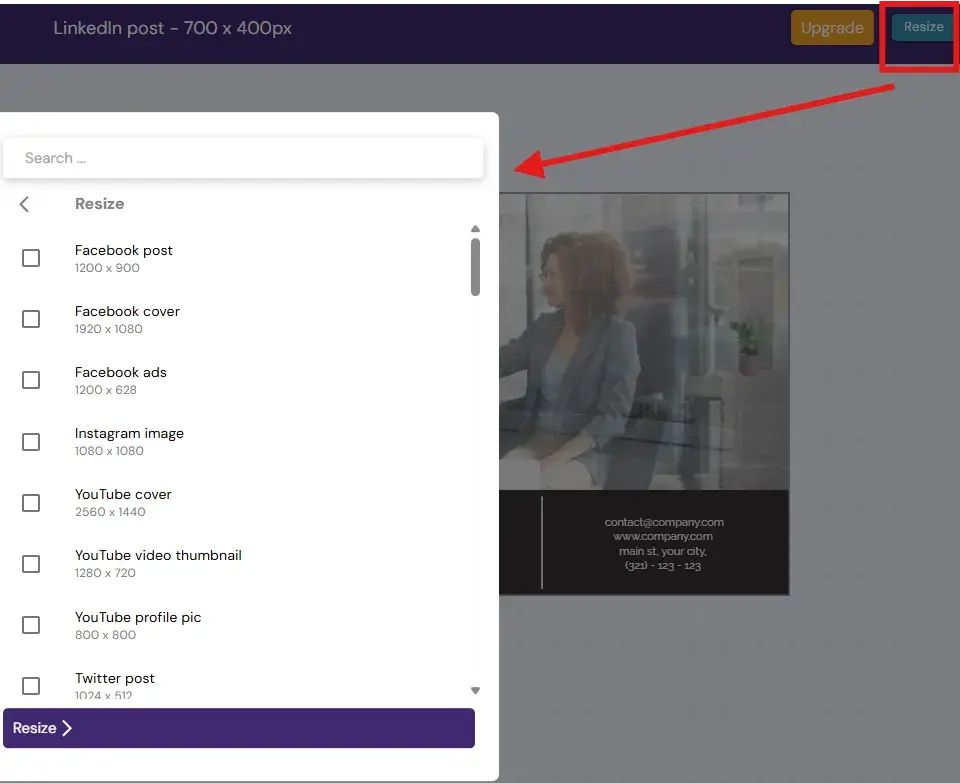Image resolution: width=960 pixels, height=783 pixels.
Task: Click the Resize panel header title
Action: click(x=98, y=203)
